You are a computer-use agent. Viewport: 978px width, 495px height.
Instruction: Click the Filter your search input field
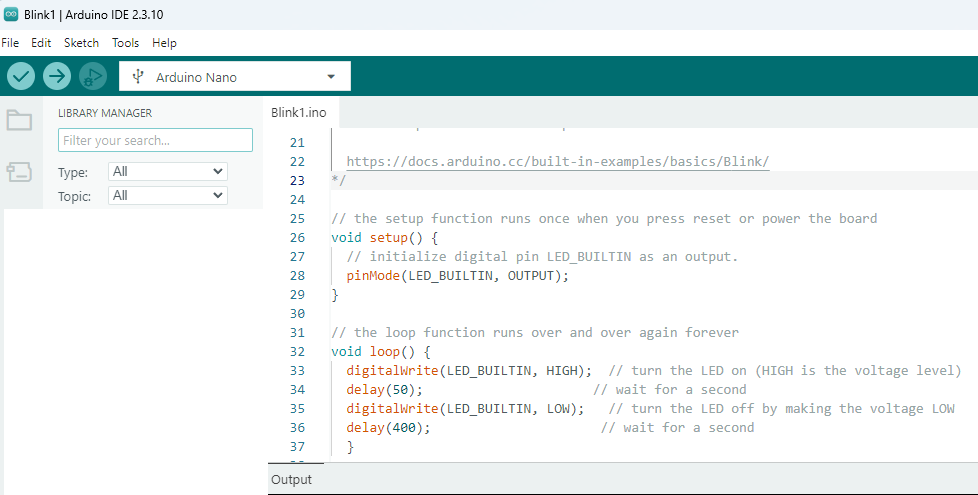(x=155, y=140)
